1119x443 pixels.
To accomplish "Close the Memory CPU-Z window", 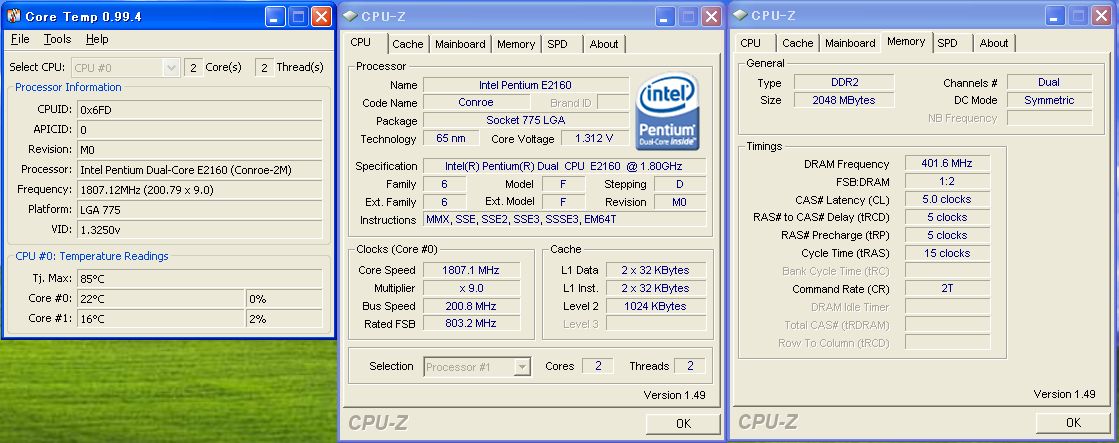I will 1101,16.
